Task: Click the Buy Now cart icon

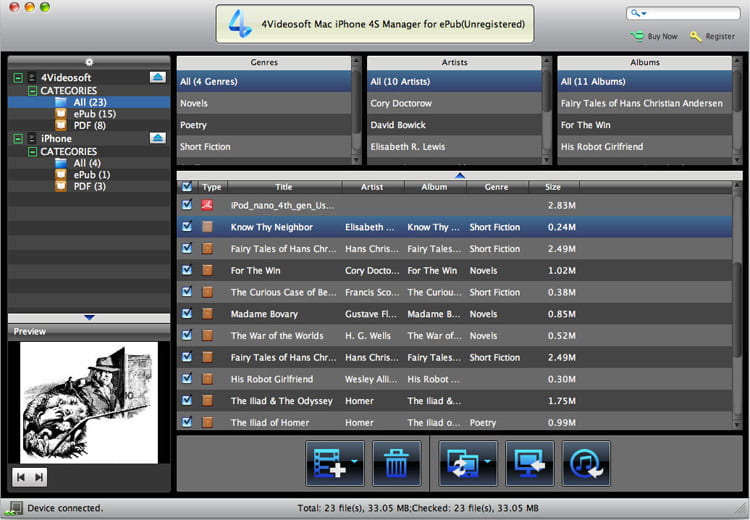Action: tap(637, 36)
